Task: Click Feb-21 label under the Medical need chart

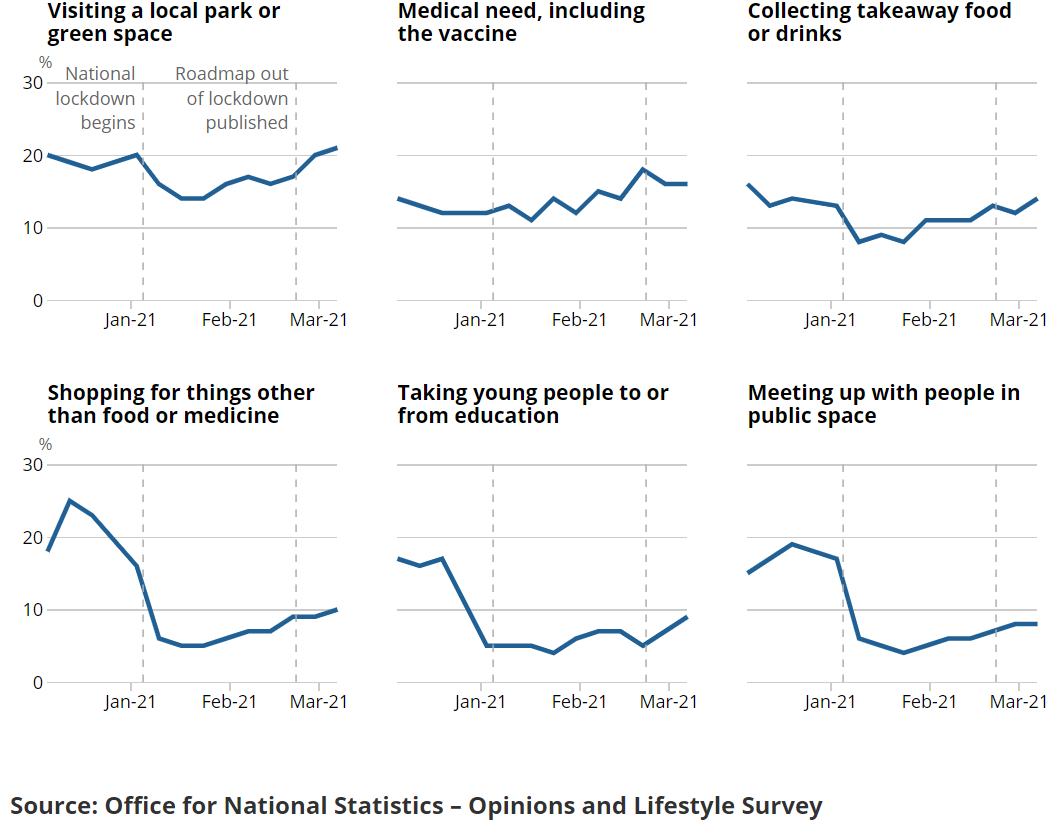Action: 579,320
